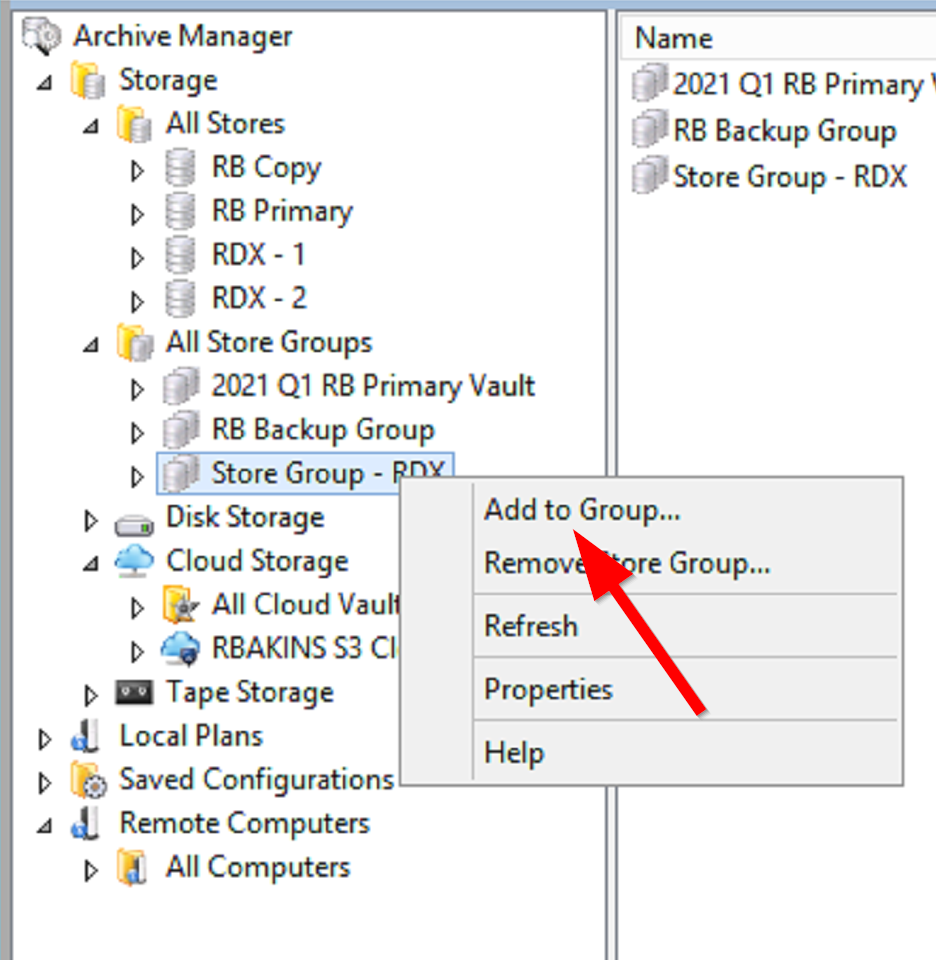Click the All Computers folder icon
The height and width of the screenshot is (960, 936).
point(132,868)
